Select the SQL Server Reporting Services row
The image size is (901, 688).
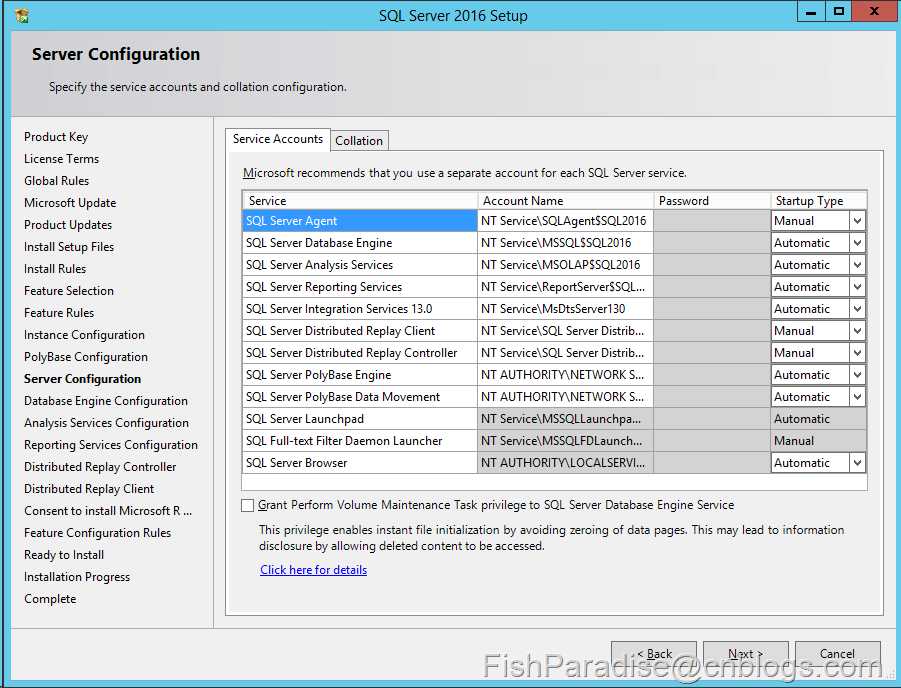click(x=360, y=287)
